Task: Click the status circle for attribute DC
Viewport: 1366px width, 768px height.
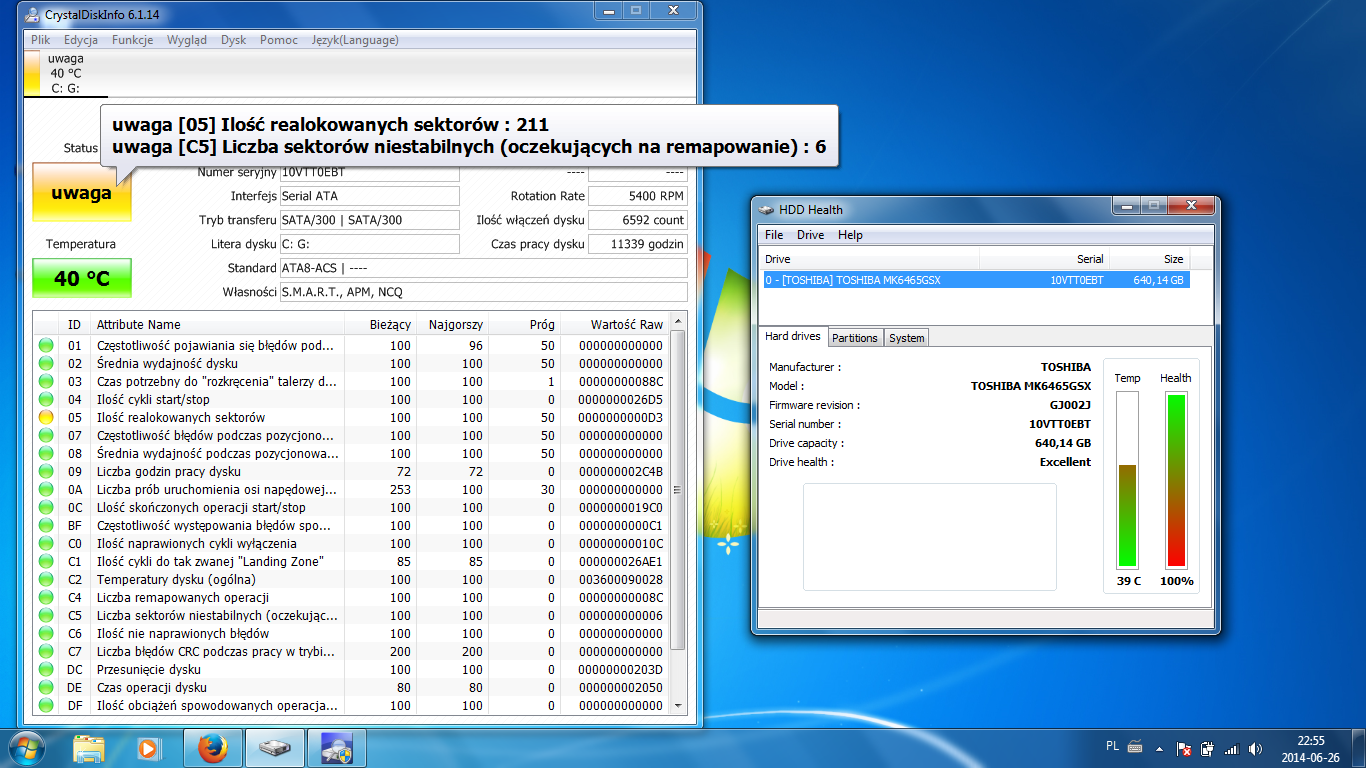Action: click(46, 669)
